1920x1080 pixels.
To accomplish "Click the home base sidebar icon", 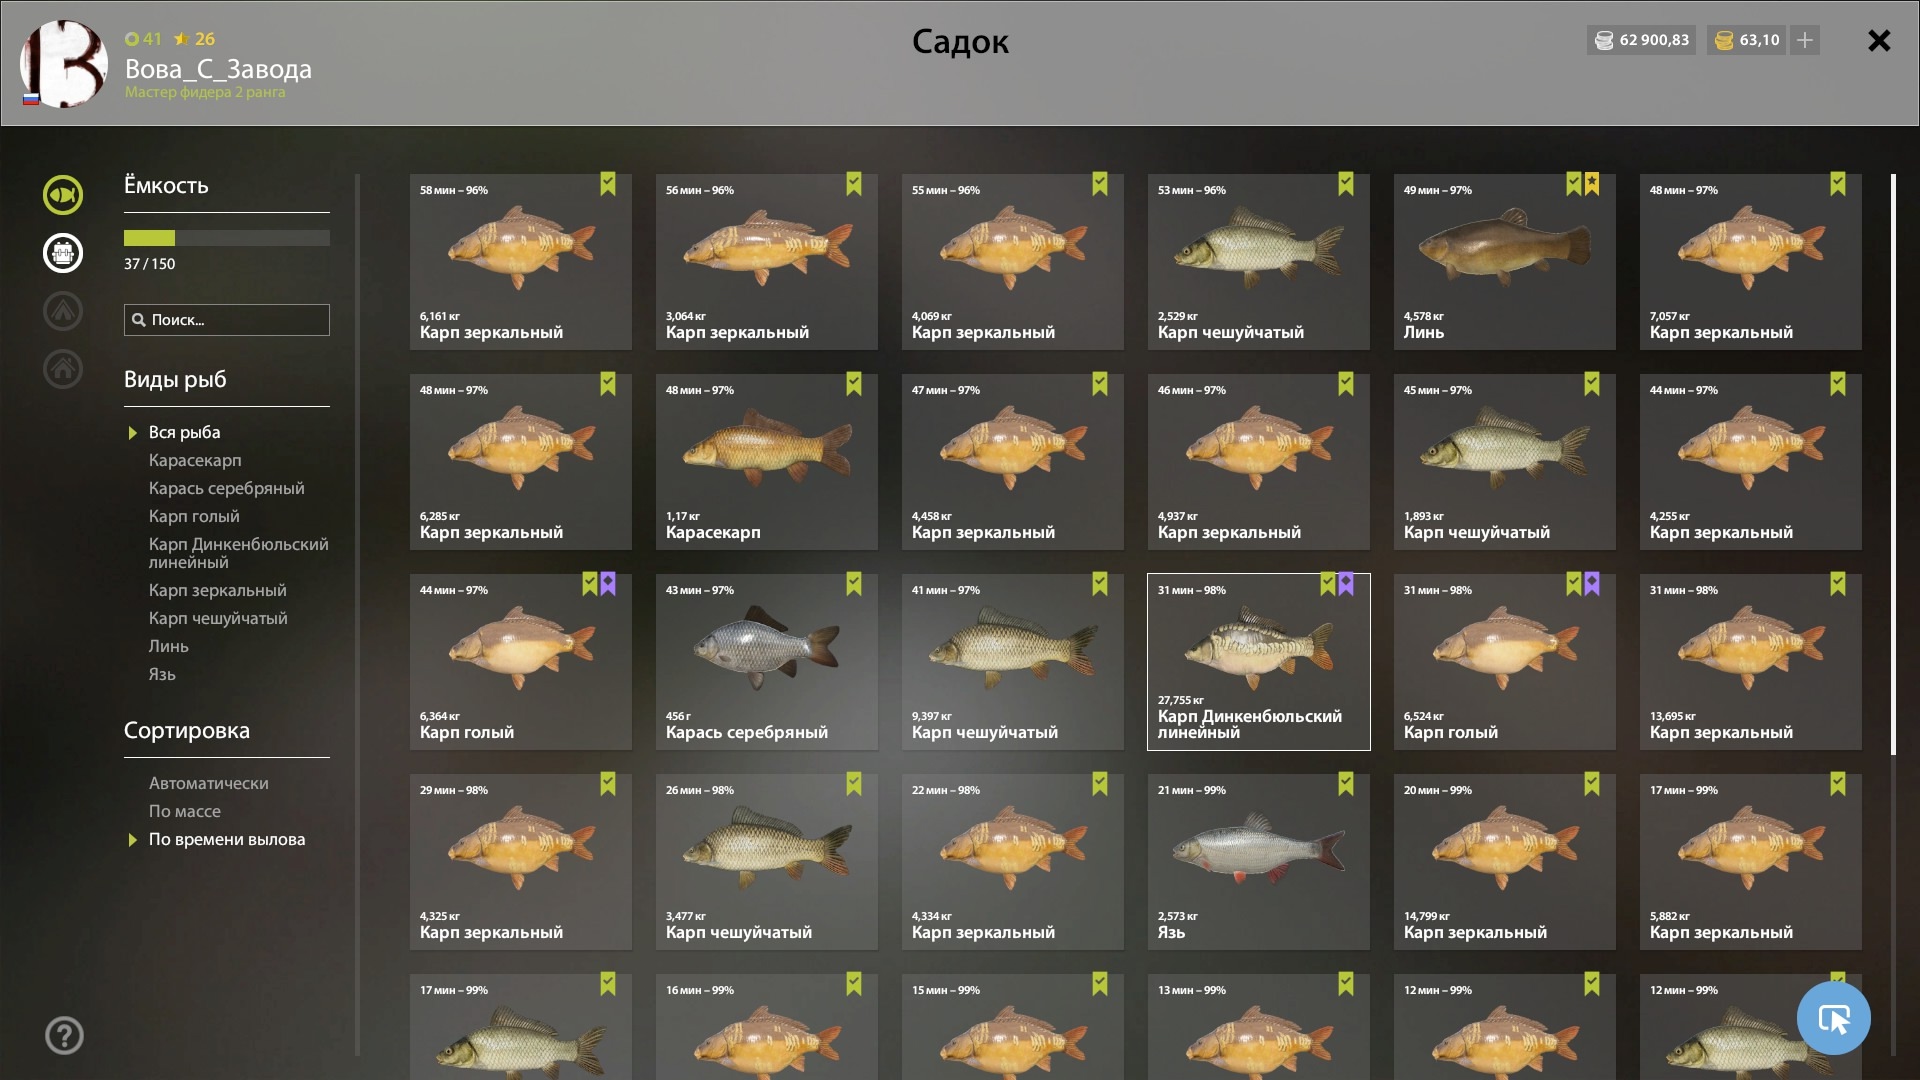I will pyautogui.click(x=63, y=369).
